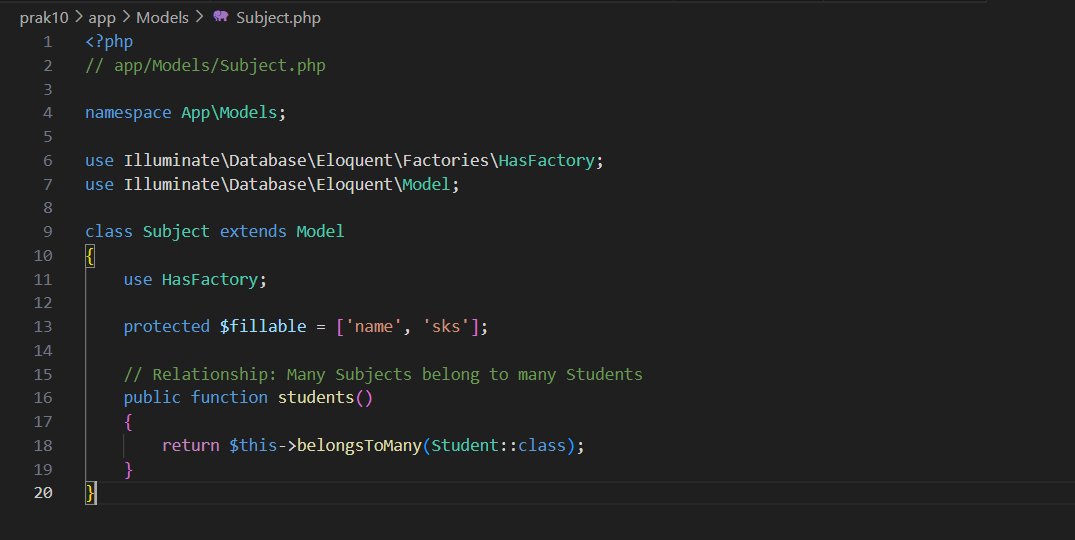Click the namespace App\Models declaration
The width and height of the screenshot is (1075, 540).
tap(185, 113)
